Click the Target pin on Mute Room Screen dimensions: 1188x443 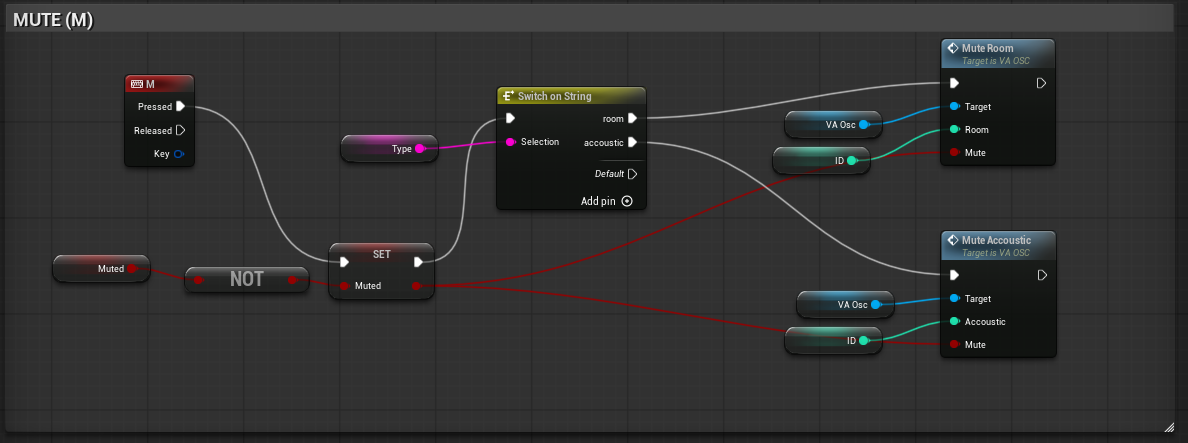click(x=955, y=107)
